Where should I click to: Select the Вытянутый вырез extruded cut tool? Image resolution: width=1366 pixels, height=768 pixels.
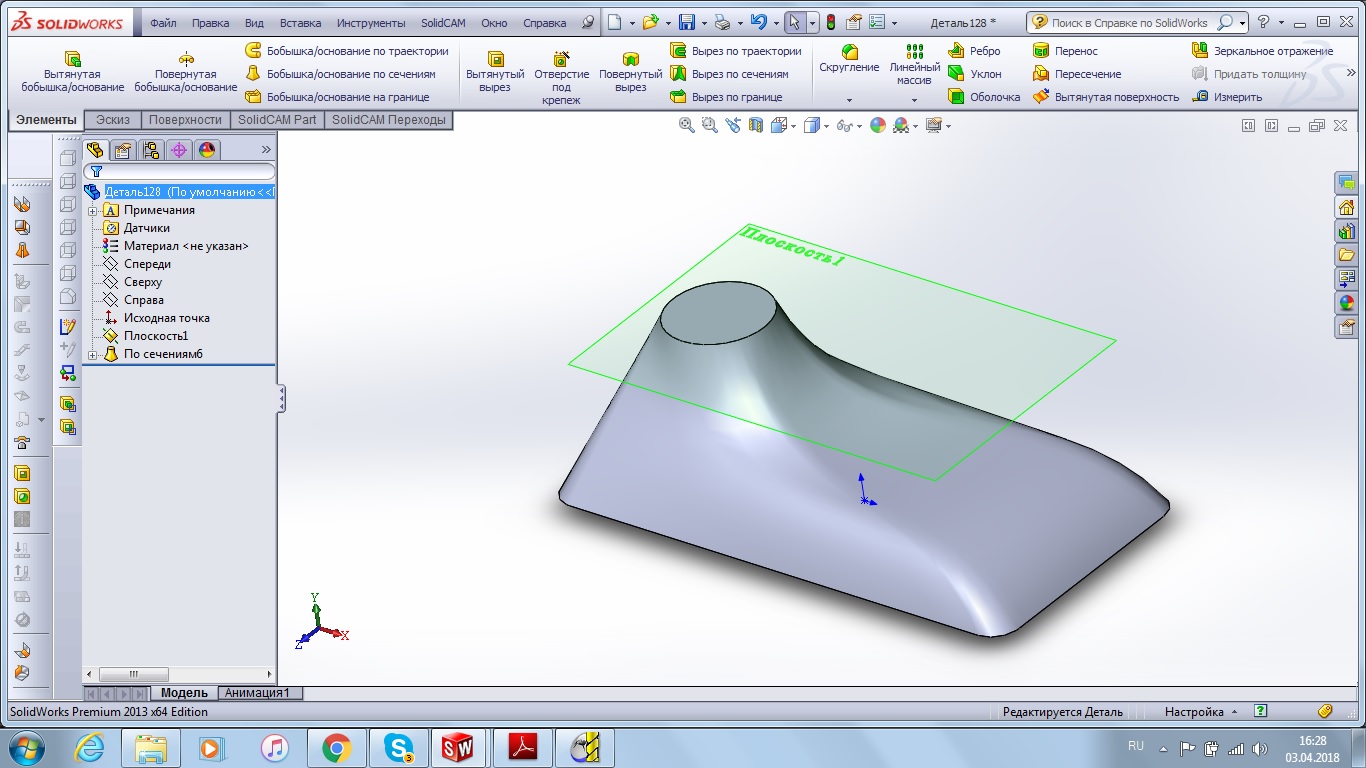pyautogui.click(x=495, y=73)
